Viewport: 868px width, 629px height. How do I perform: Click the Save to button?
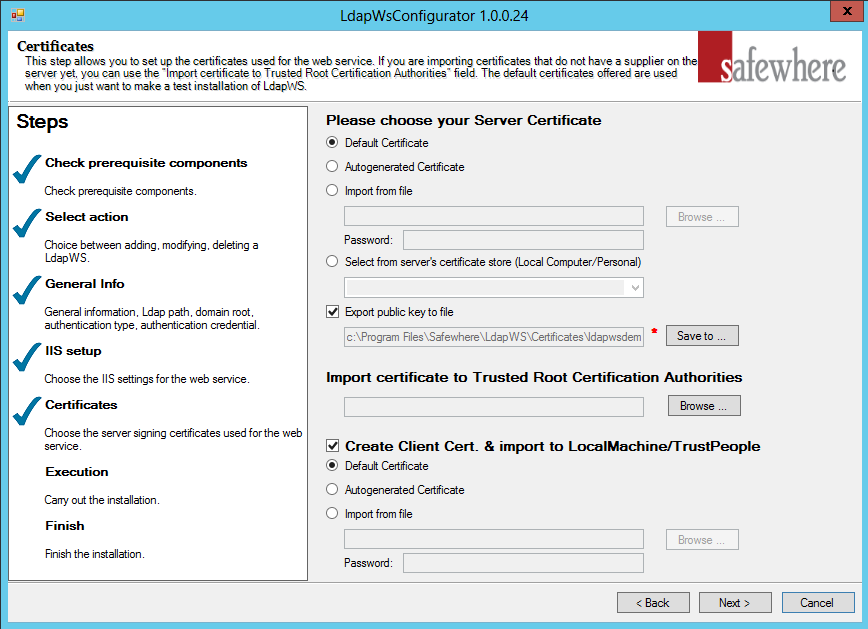click(701, 335)
